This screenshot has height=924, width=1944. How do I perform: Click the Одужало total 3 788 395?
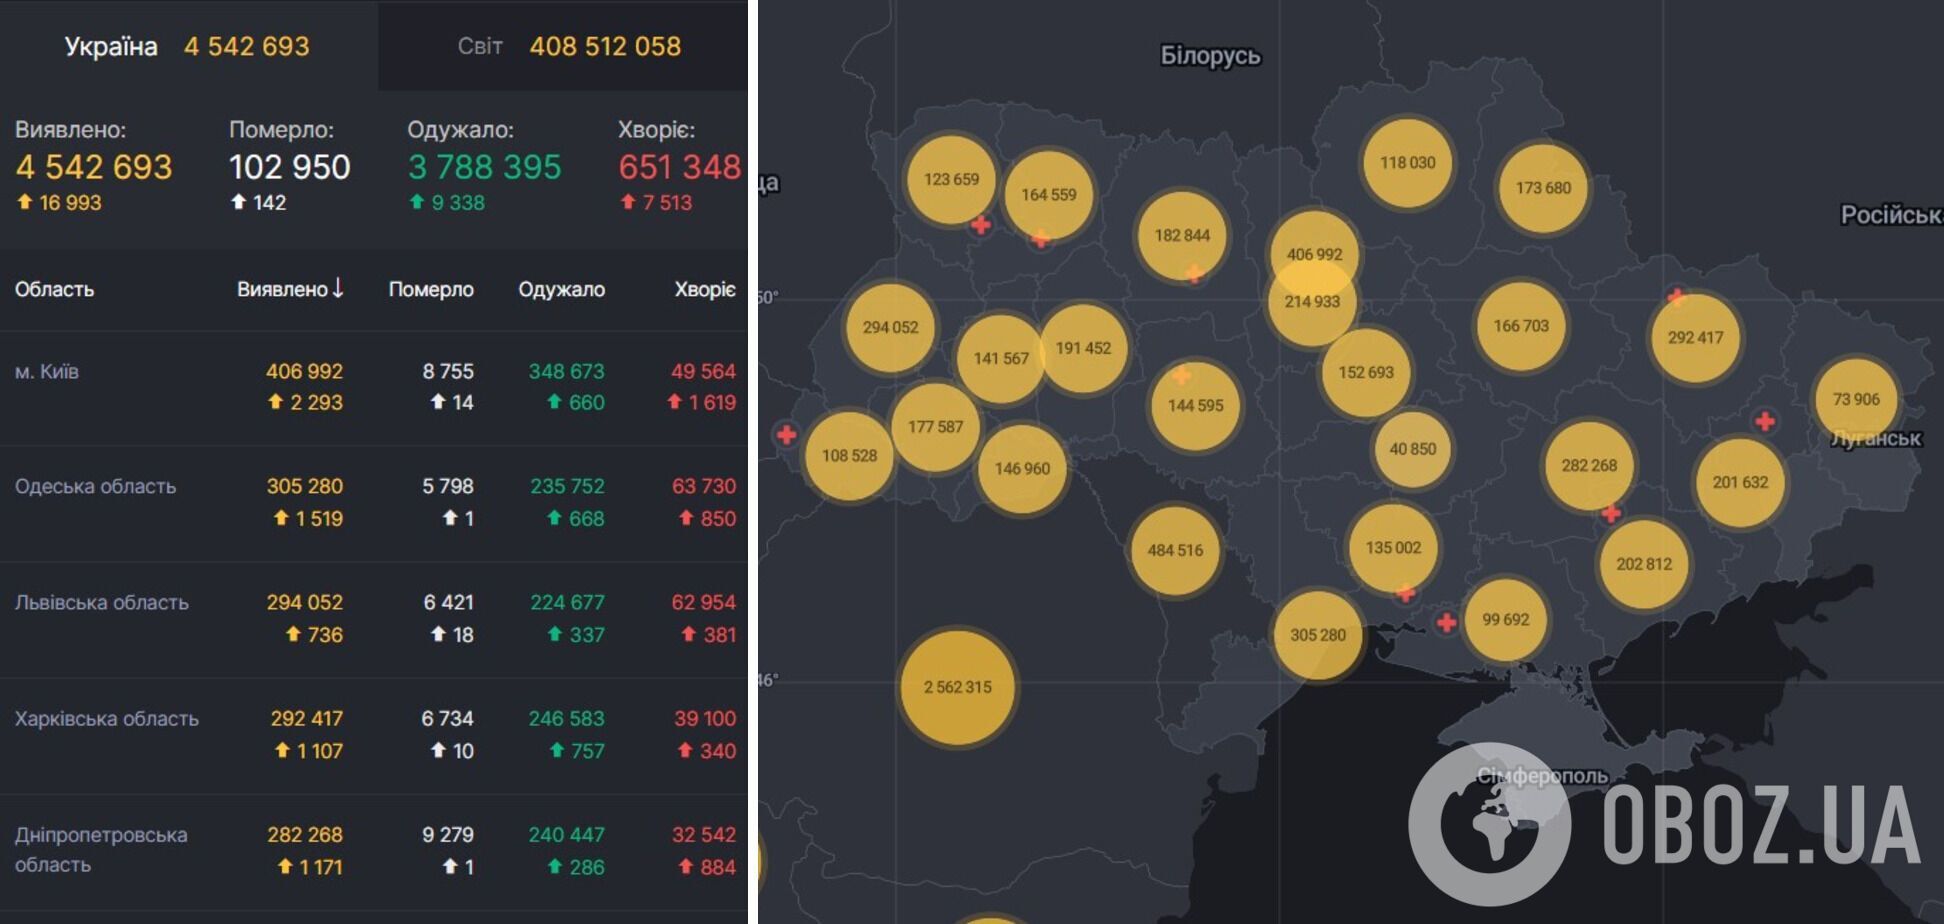[484, 167]
